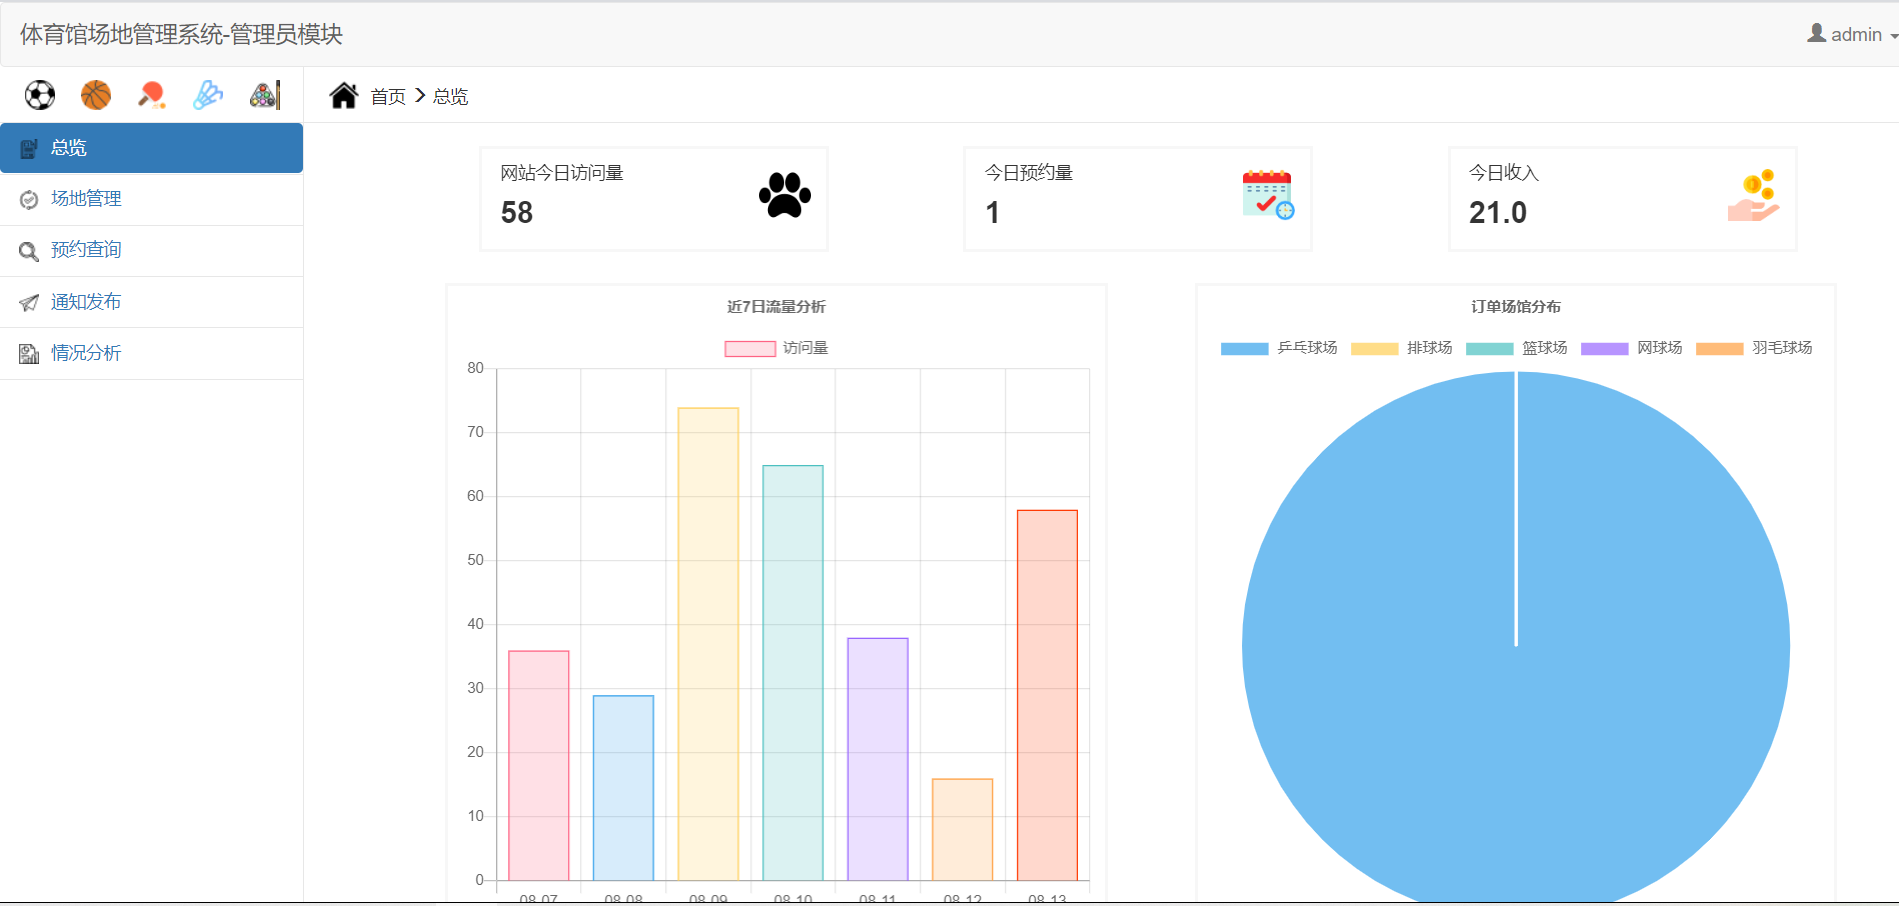
Task: Click the light blue bar in the traffic chart
Action: [x=624, y=788]
